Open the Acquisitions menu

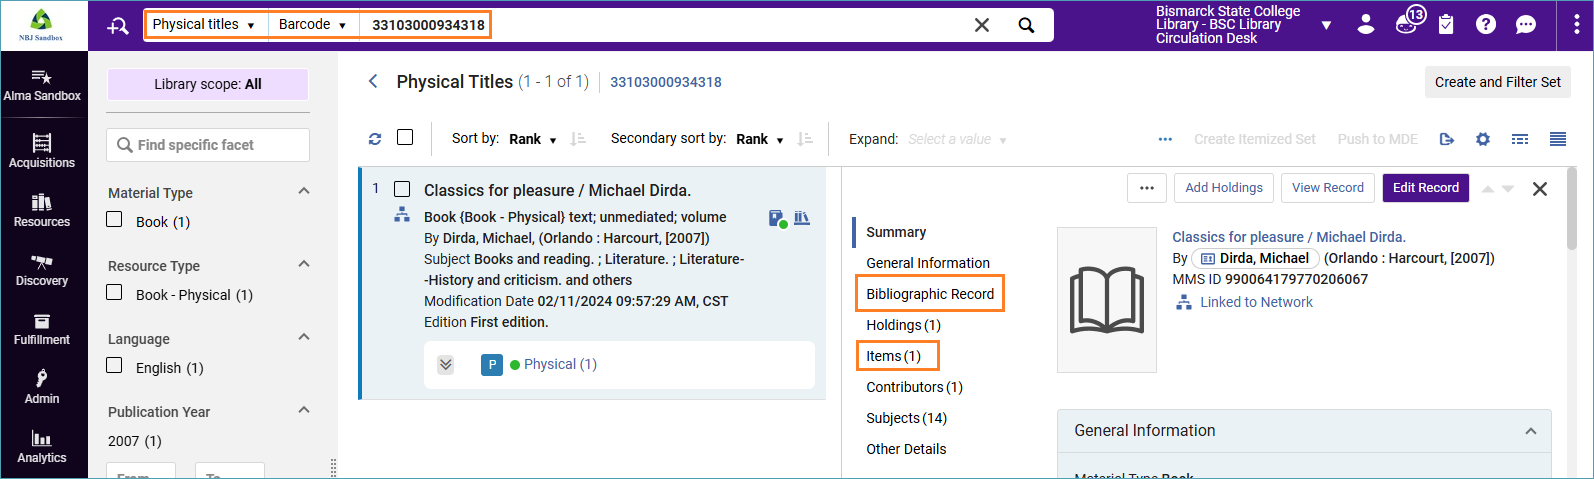coord(42,150)
